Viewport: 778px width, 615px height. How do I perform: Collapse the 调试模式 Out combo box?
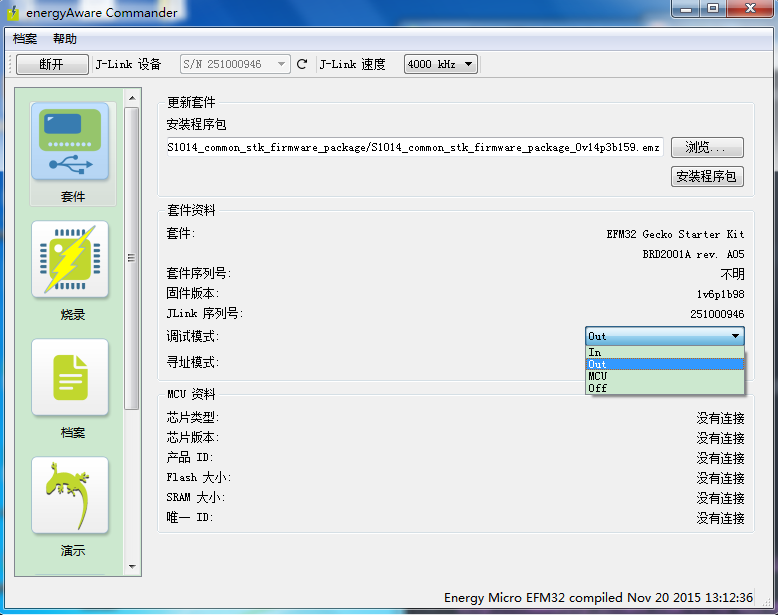pyautogui.click(x=665, y=336)
